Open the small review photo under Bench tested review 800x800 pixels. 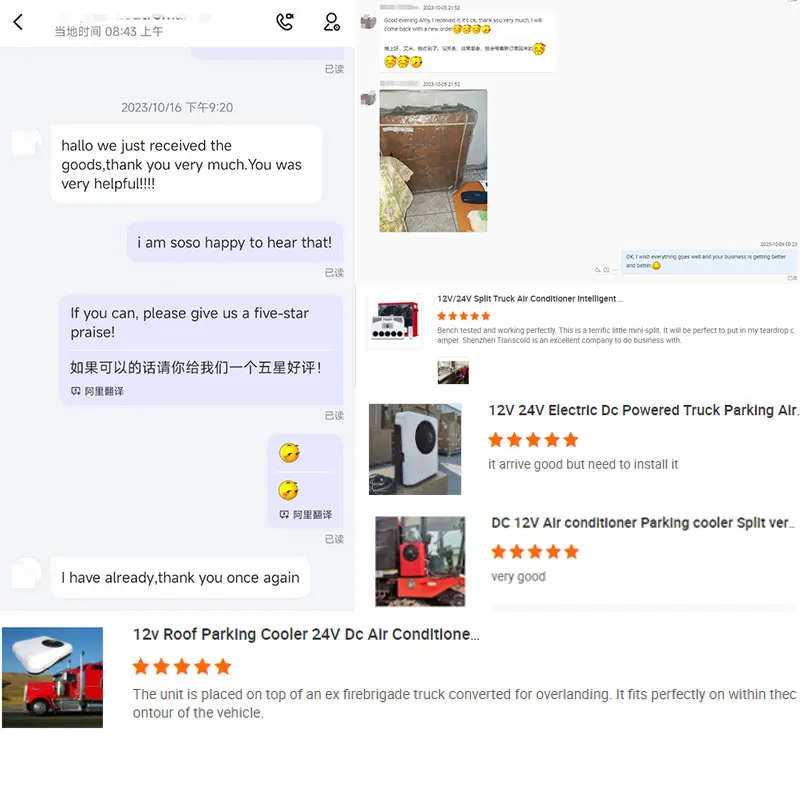point(453,372)
